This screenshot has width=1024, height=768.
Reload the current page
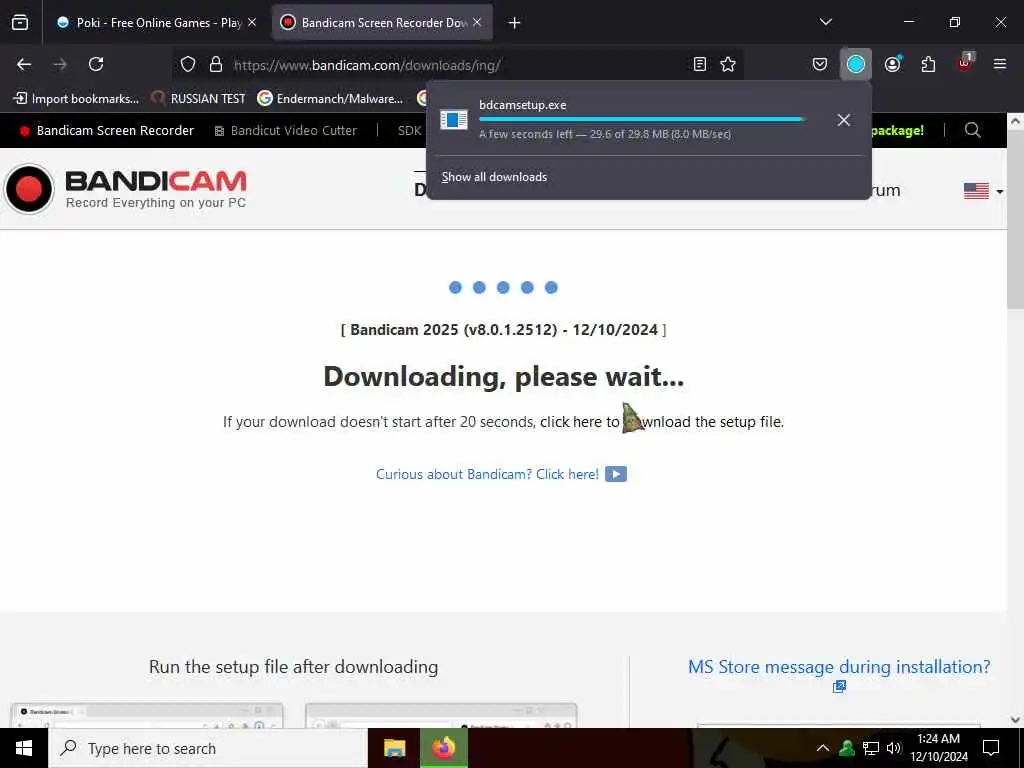[96, 64]
